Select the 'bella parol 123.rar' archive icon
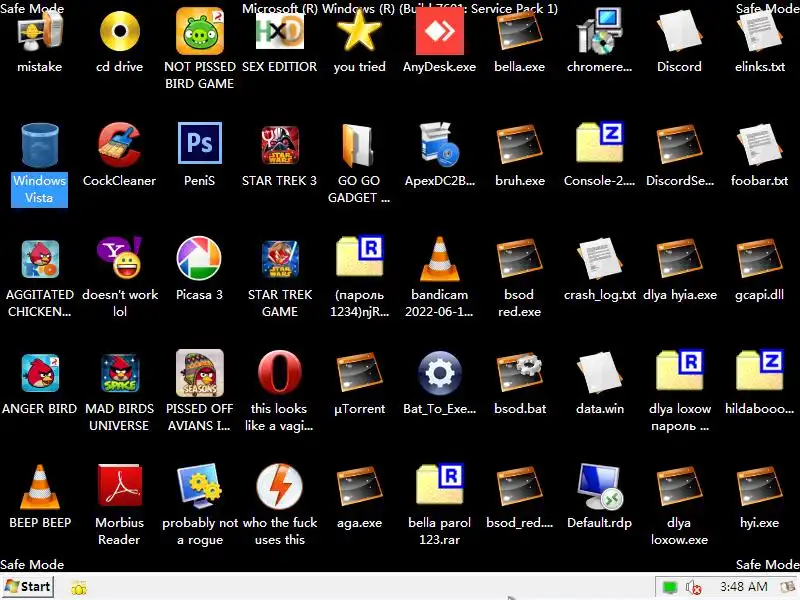The width and height of the screenshot is (800, 600). pos(439,484)
